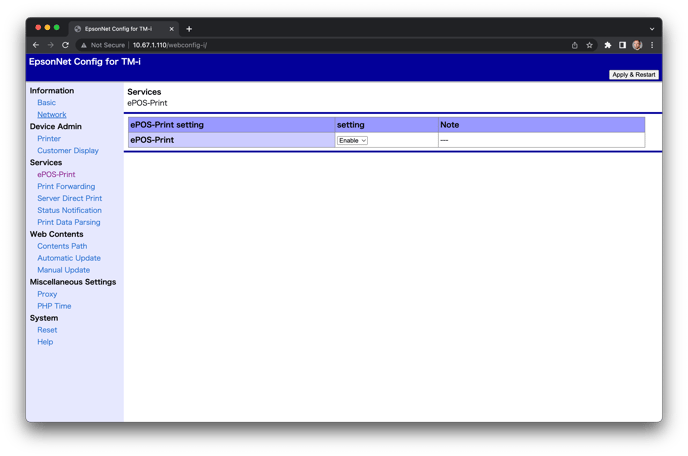Open the Proxy settings link
The height and width of the screenshot is (456, 688).
pos(47,294)
